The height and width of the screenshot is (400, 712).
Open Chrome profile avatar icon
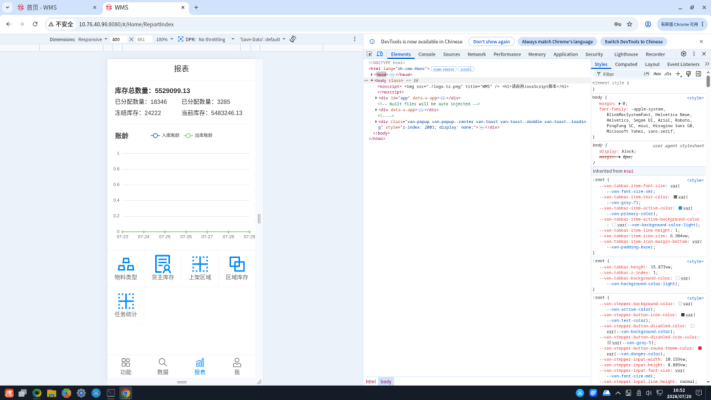click(648, 24)
